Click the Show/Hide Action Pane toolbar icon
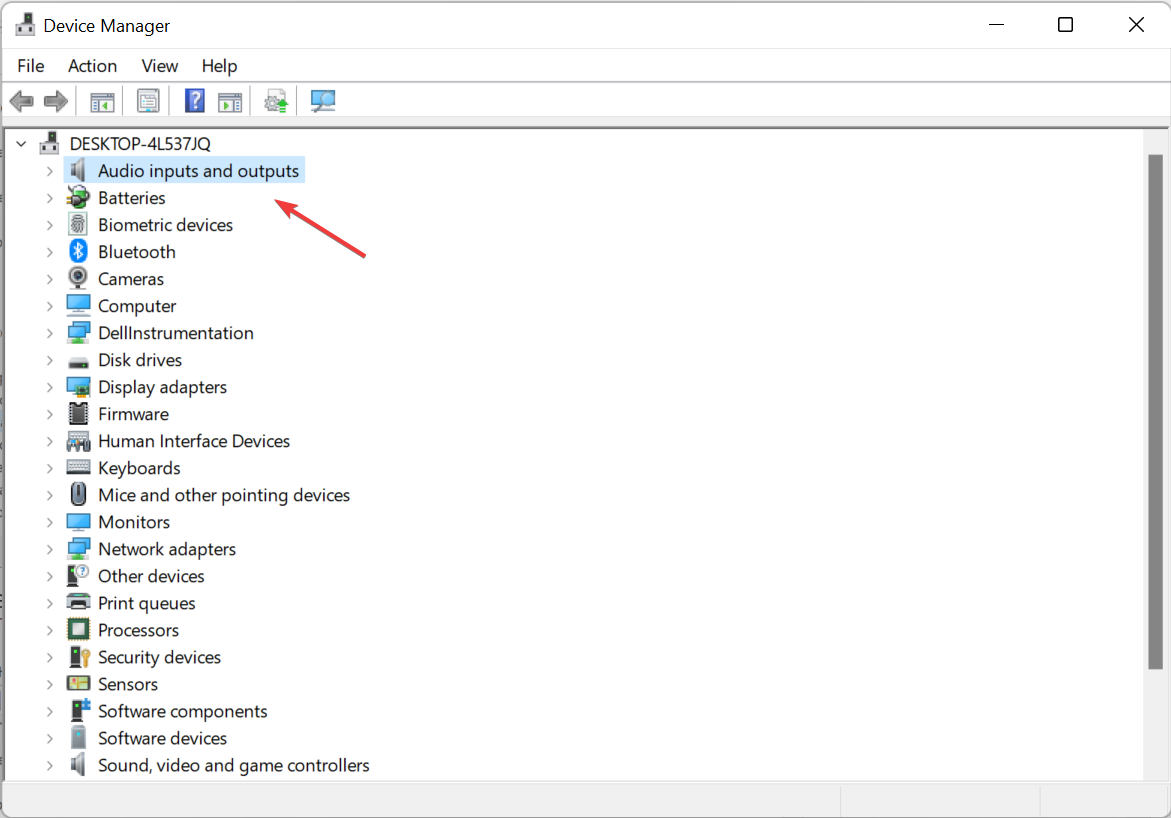This screenshot has height=818, width=1171. (x=230, y=102)
